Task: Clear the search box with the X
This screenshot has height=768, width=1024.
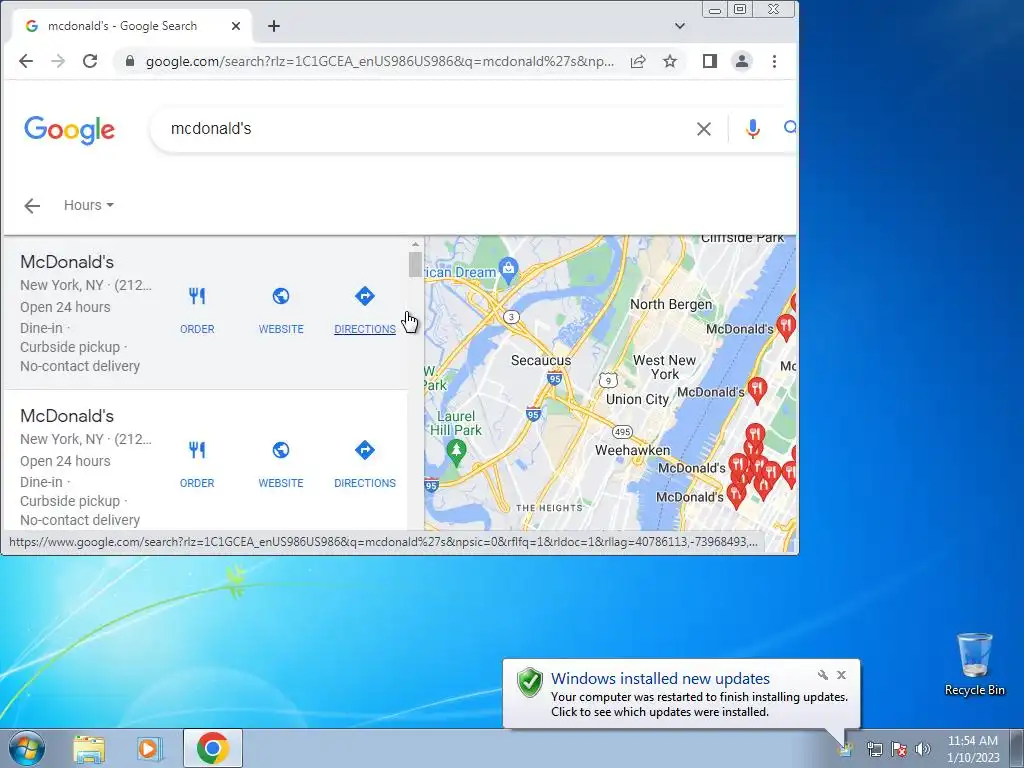Action: 703,129
